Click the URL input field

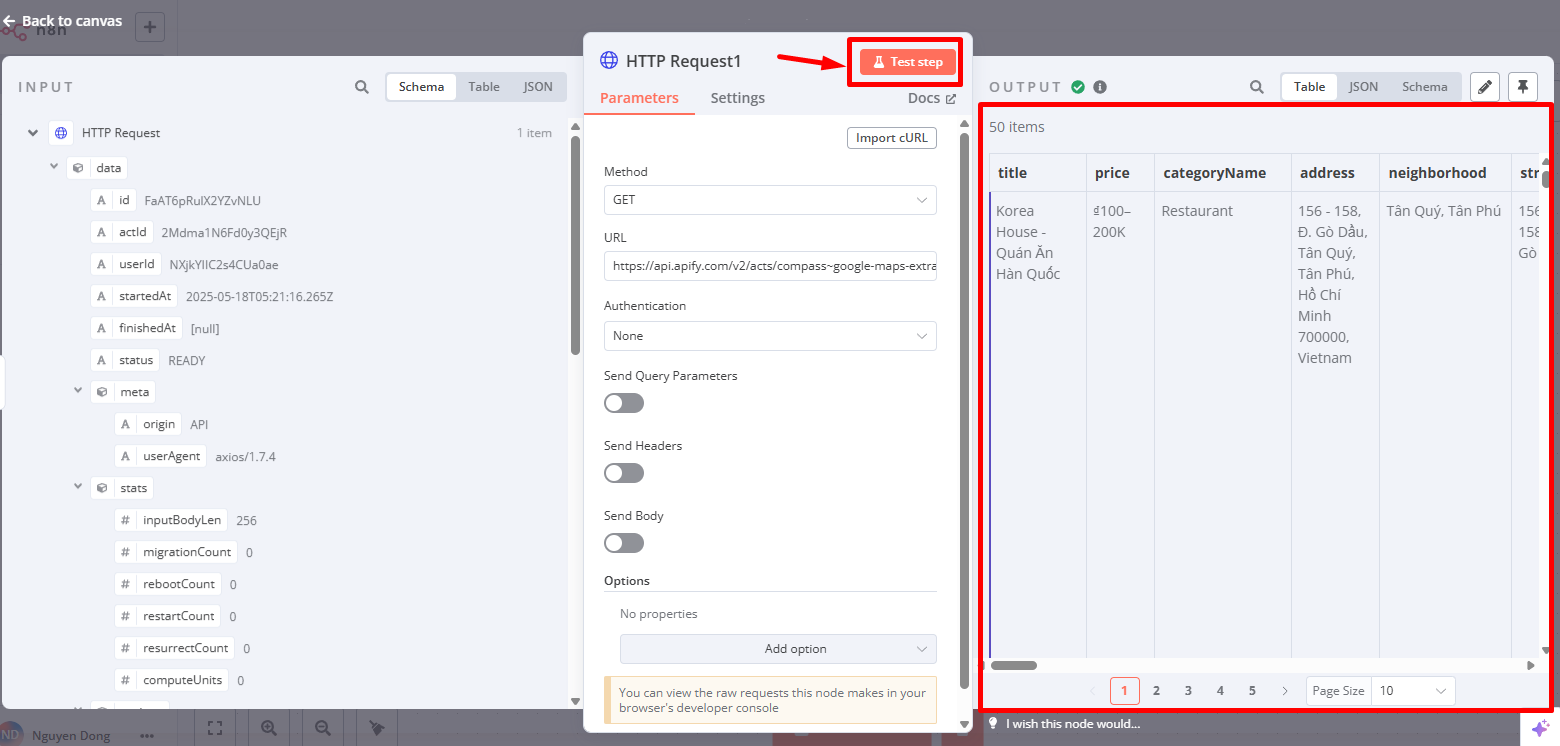click(770, 268)
